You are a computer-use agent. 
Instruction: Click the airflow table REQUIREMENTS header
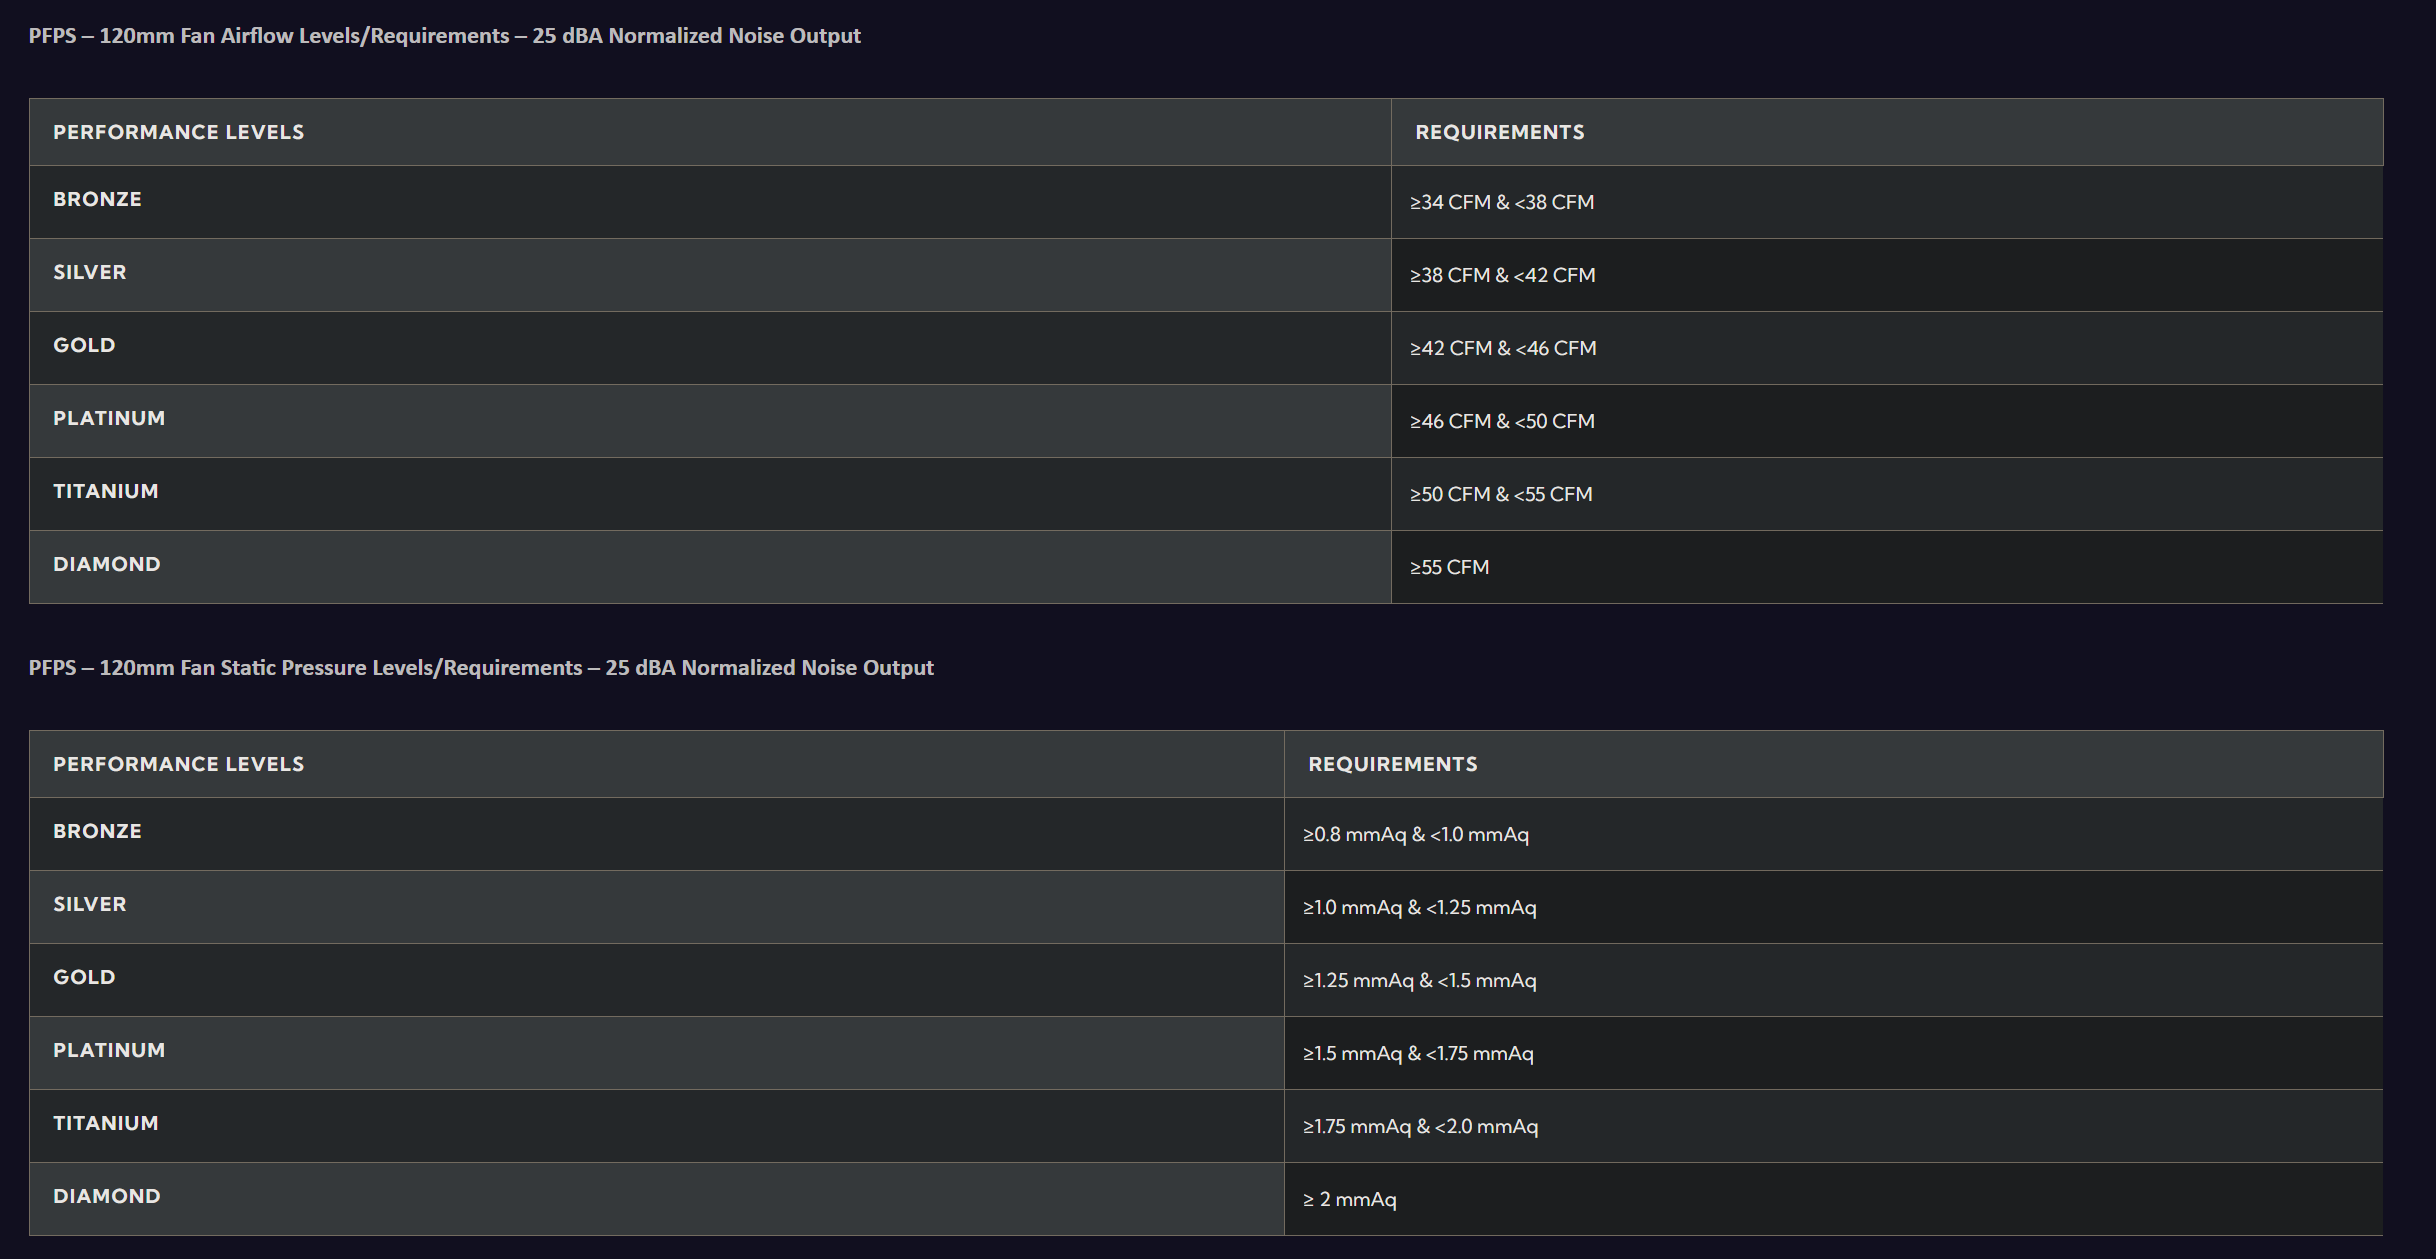[1499, 132]
